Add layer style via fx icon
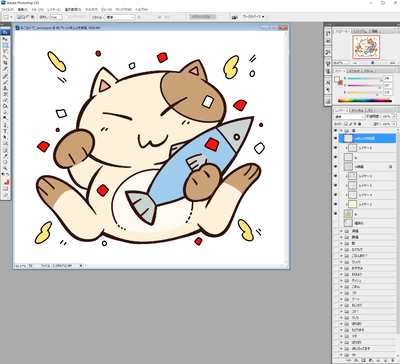Image resolution: width=400 pixels, height=364 pixels. click(x=357, y=360)
